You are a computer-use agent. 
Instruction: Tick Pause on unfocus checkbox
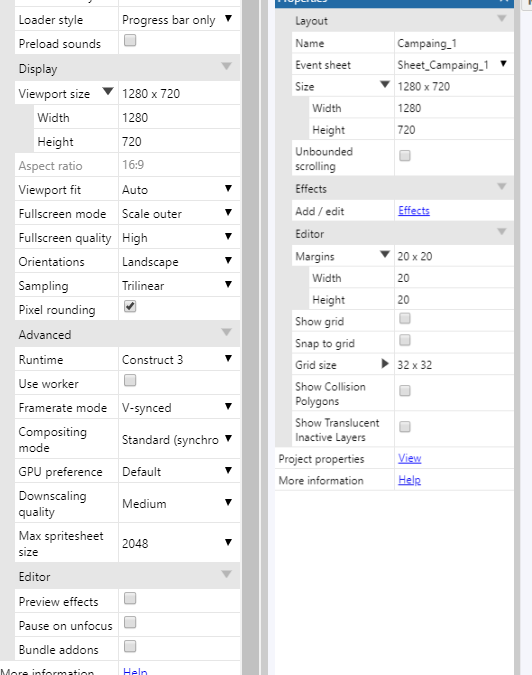coord(130,622)
